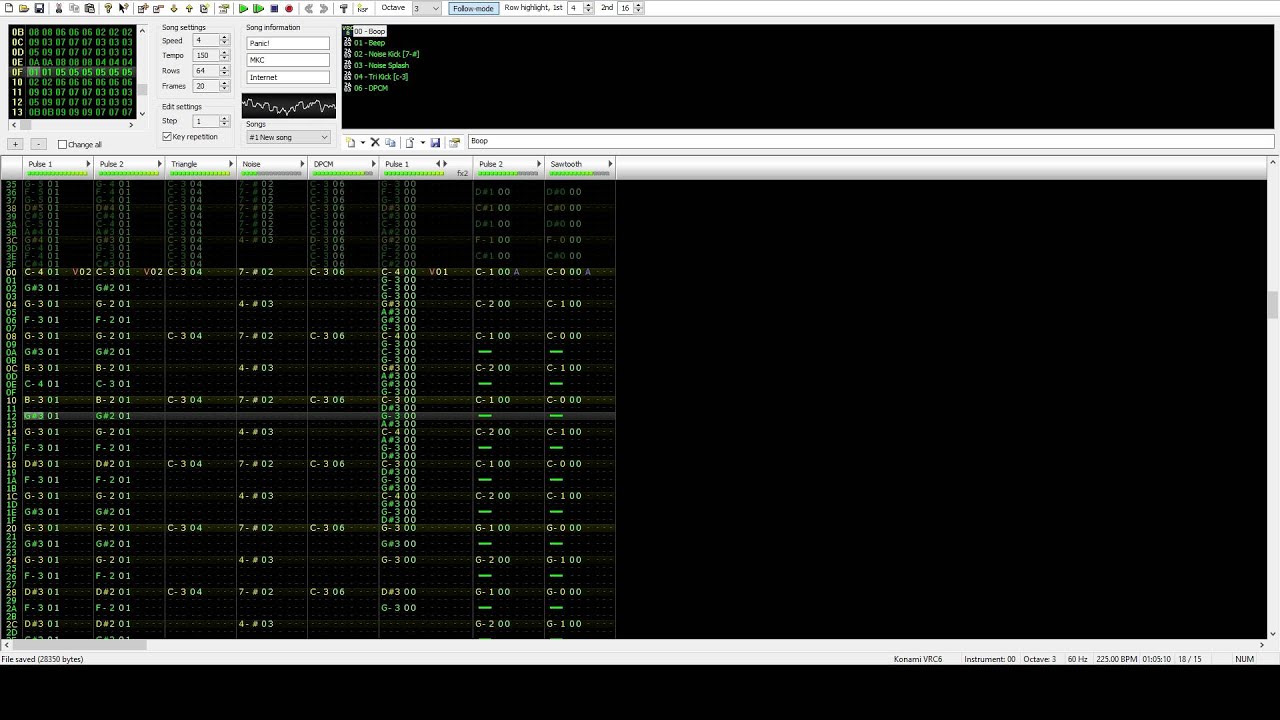This screenshot has height=720, width=1280.
Task: Toggle the Change all checkbox
Action: click(62, 144)
